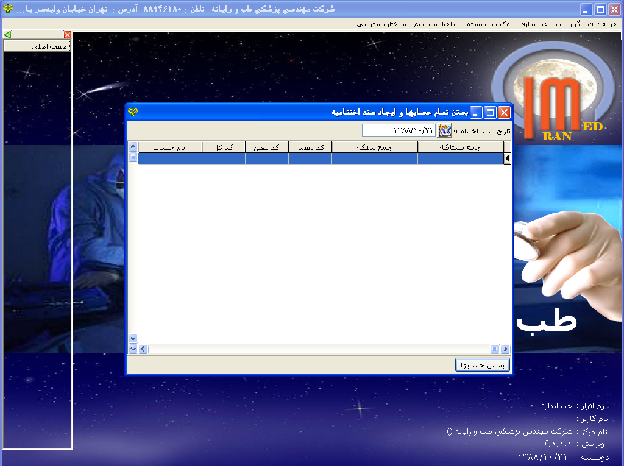Close the closing-accounts dialog with red X
This screenshot has width=625, height=466.
coord(504,112)
